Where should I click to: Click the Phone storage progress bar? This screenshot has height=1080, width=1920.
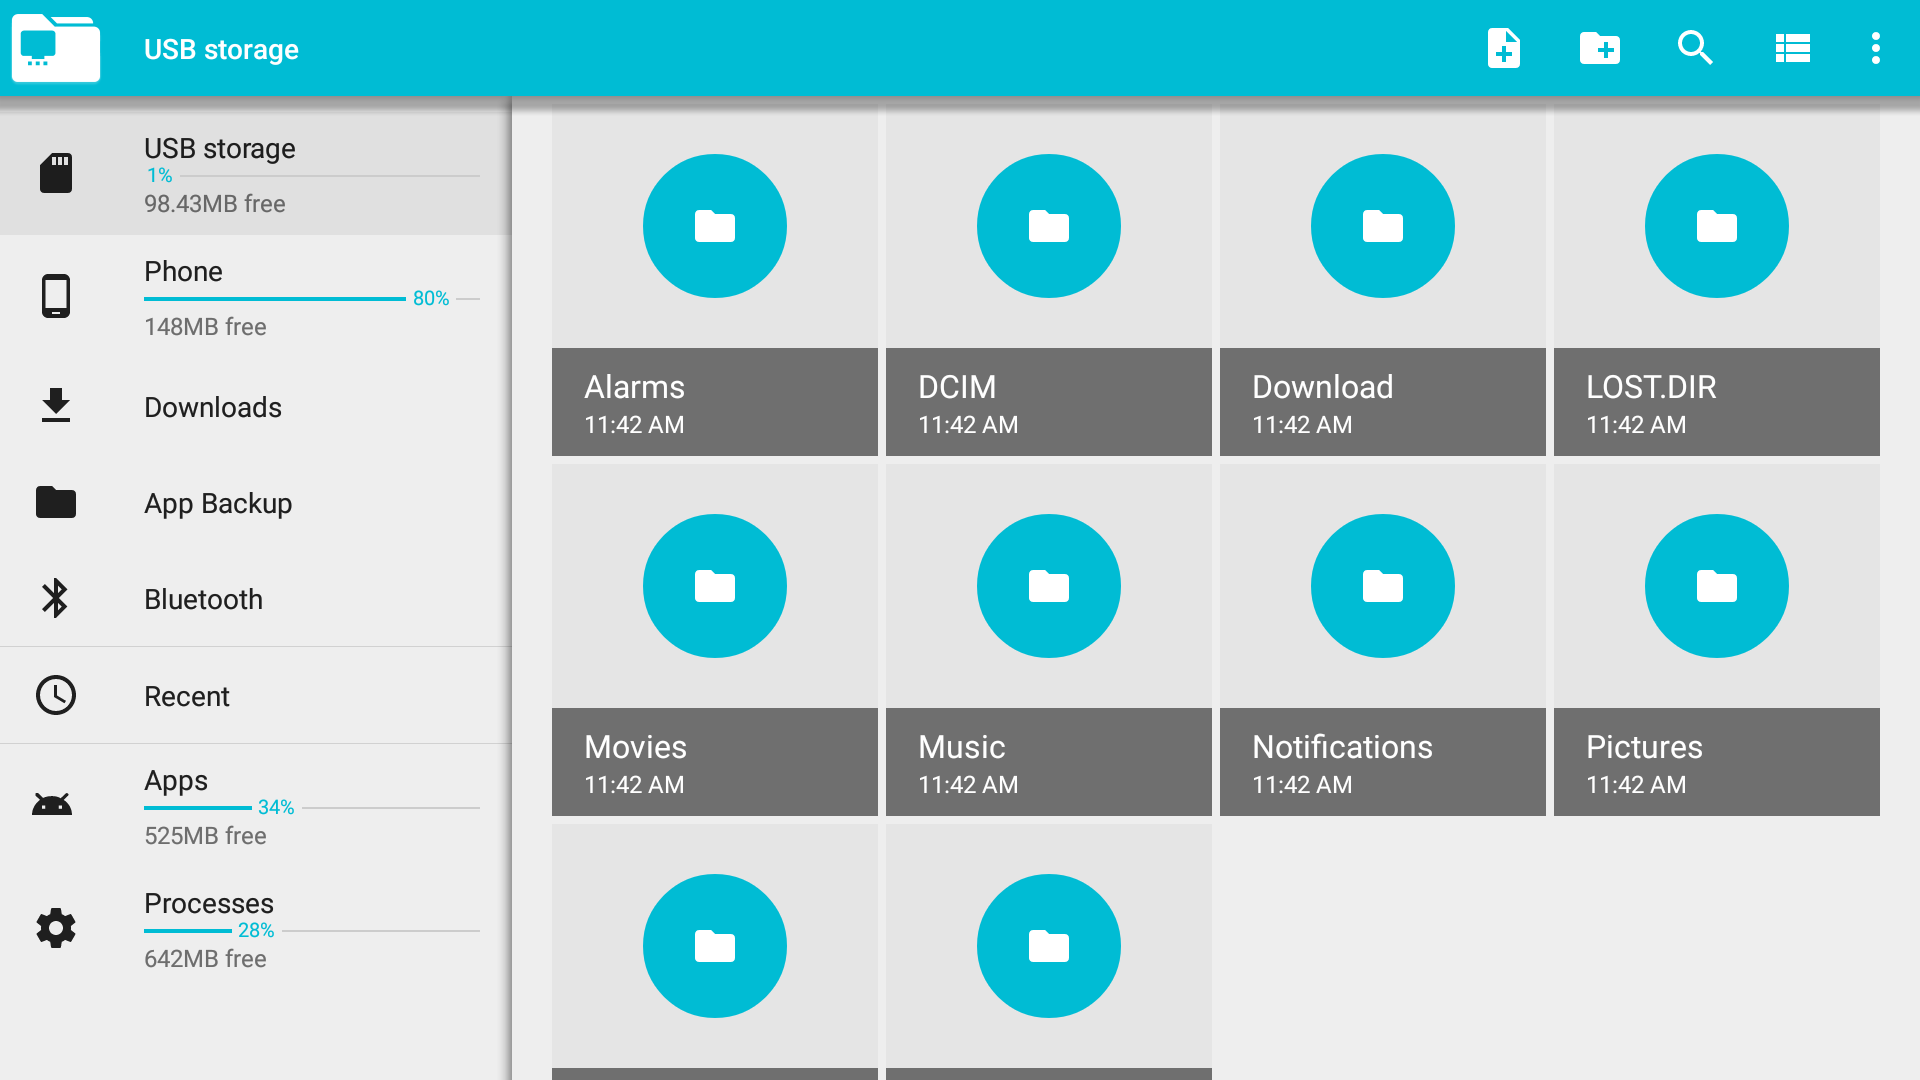click(272, 298)
